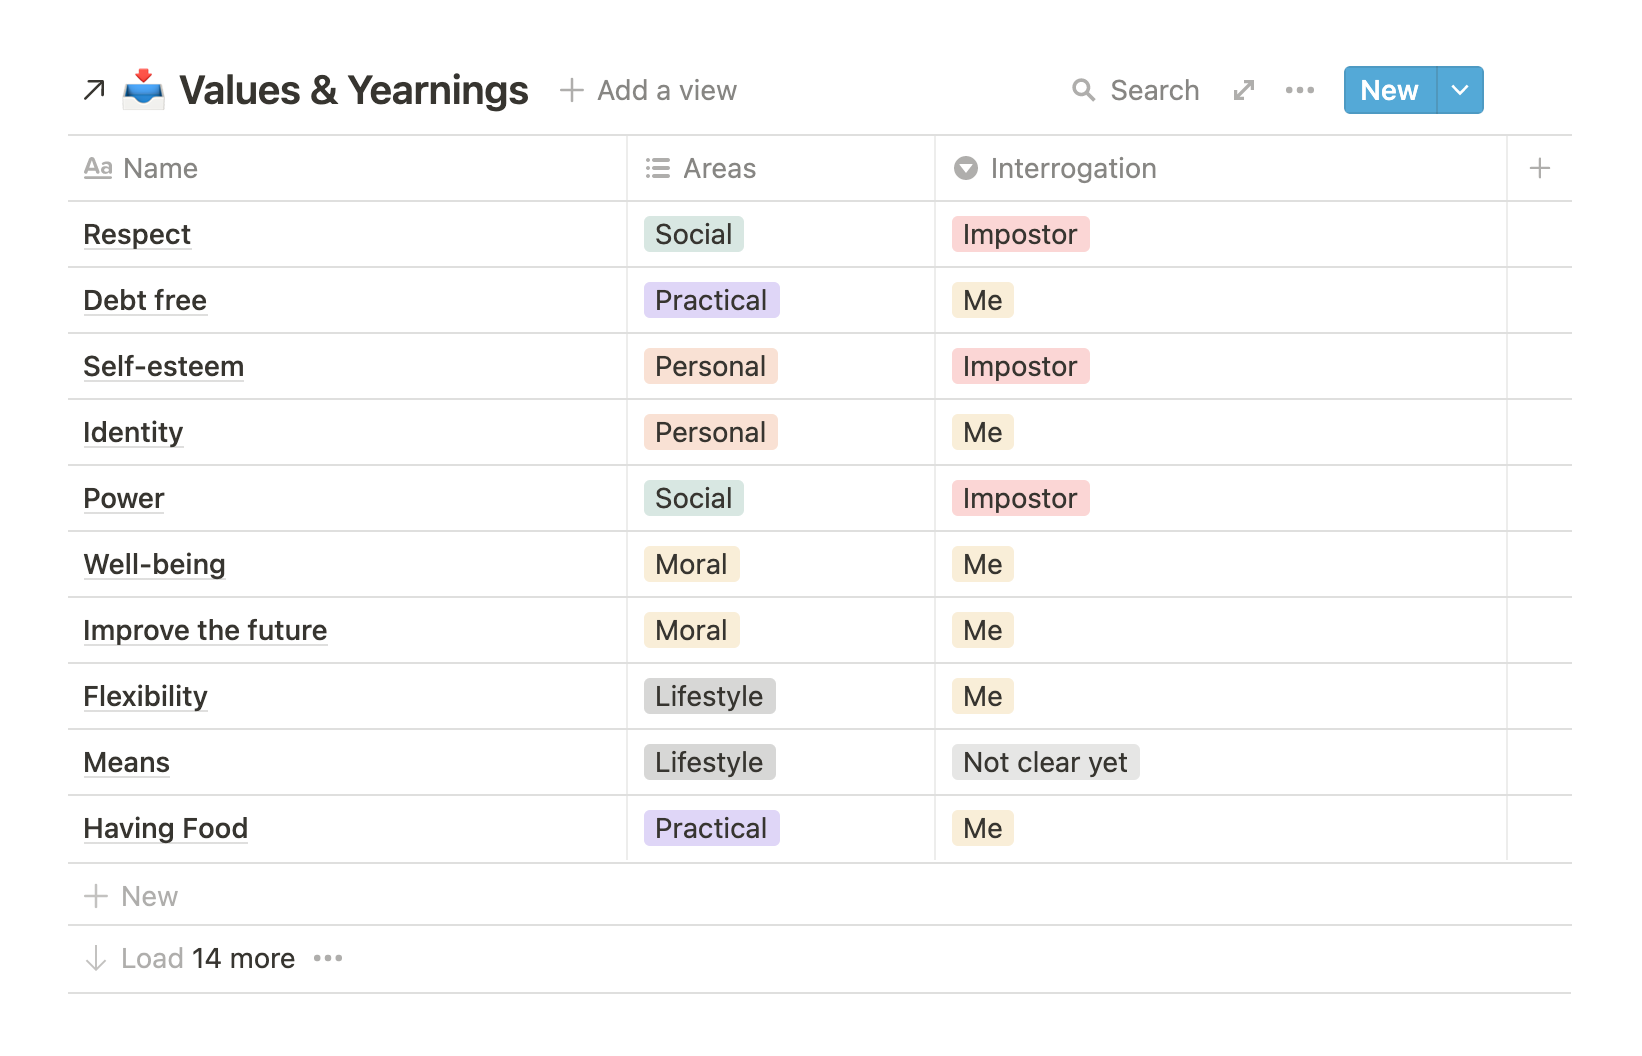Change Me tag in Flexibility row

point(983,696)
